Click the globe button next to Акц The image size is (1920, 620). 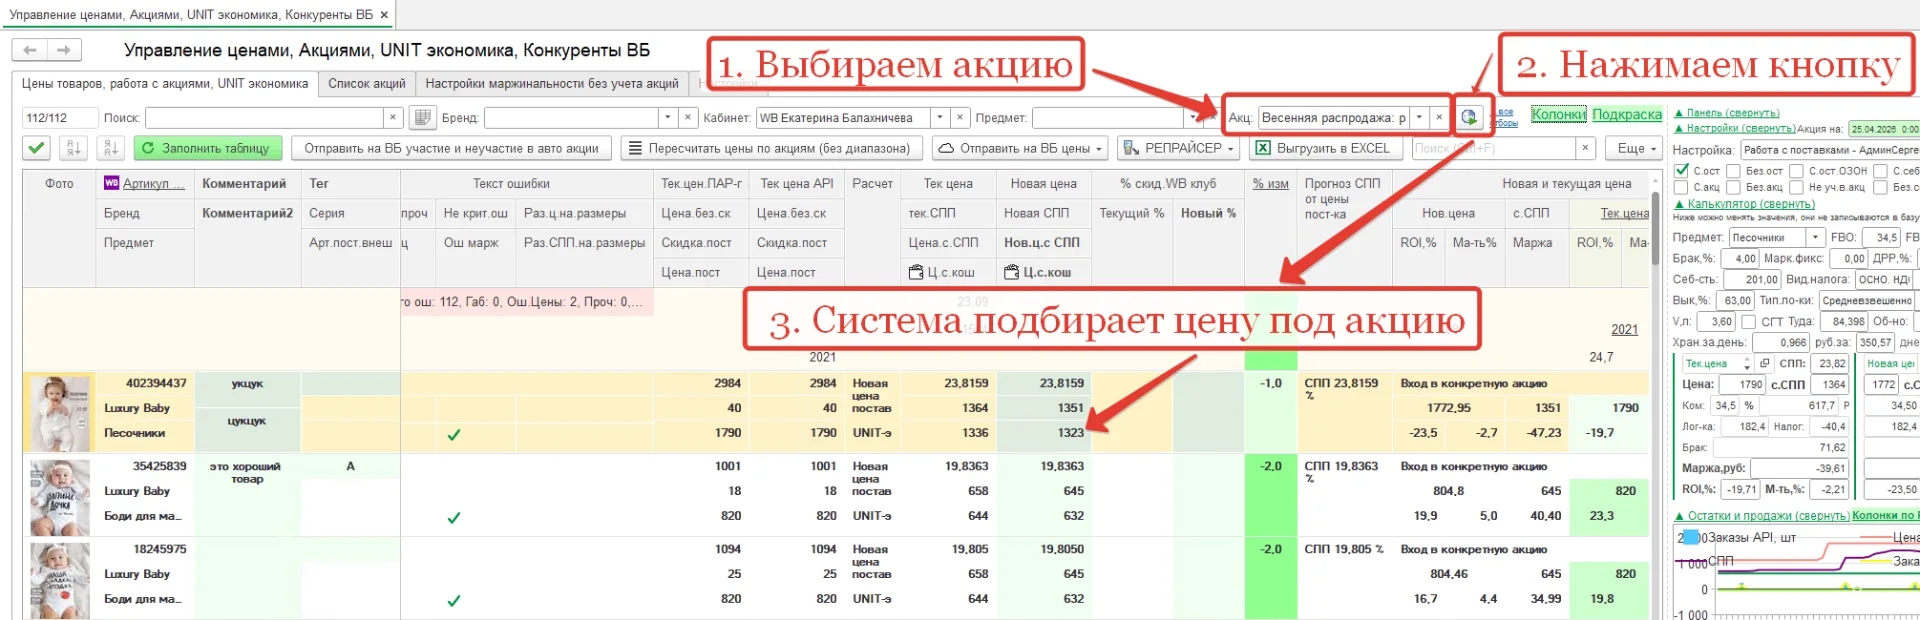(1469, 118)
